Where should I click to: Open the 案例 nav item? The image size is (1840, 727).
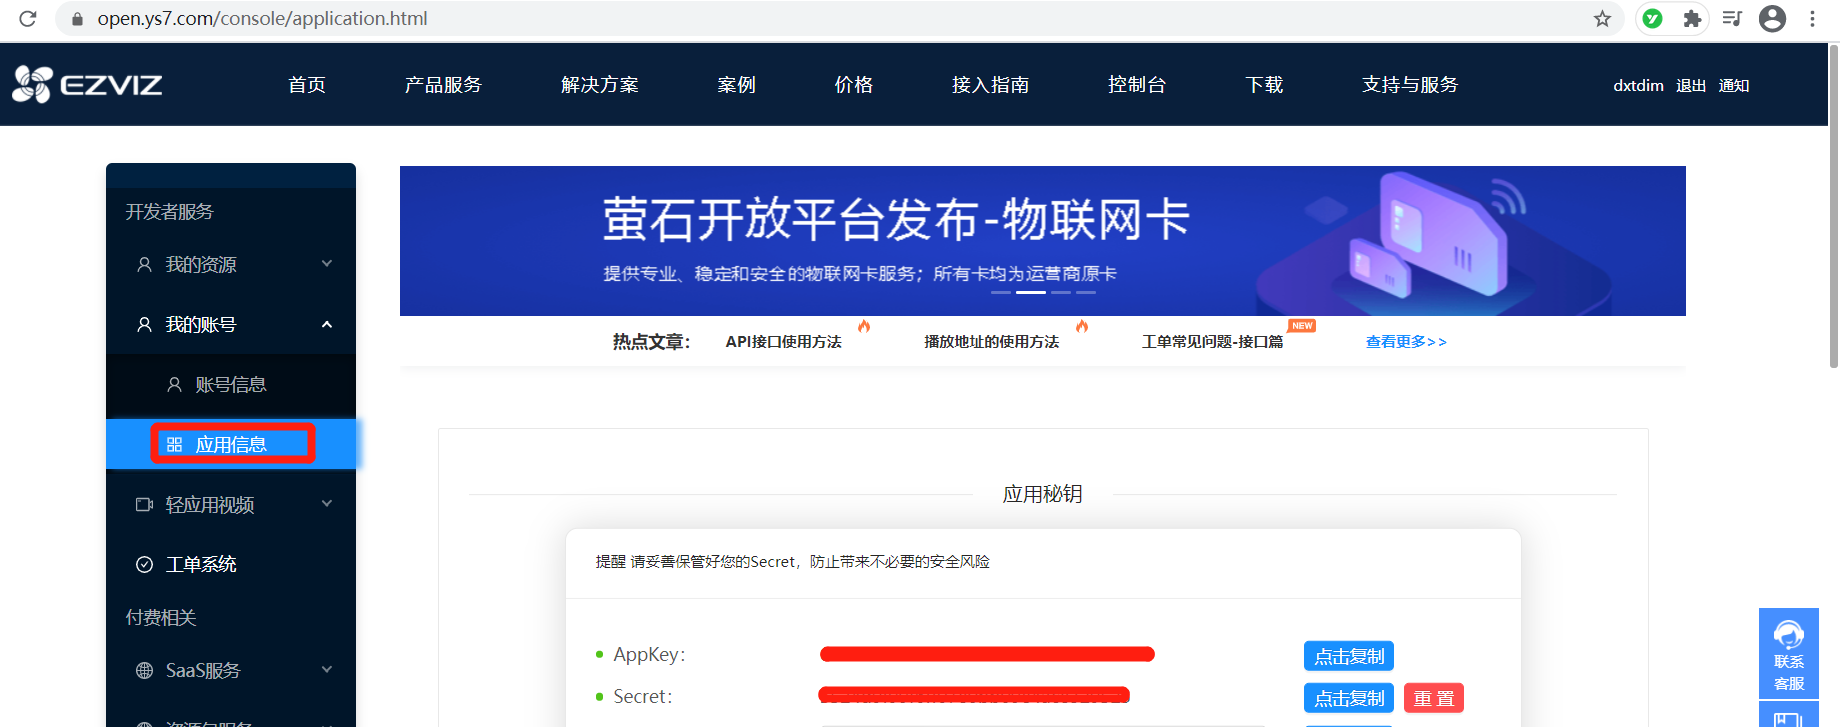click(x=737, y=85)
